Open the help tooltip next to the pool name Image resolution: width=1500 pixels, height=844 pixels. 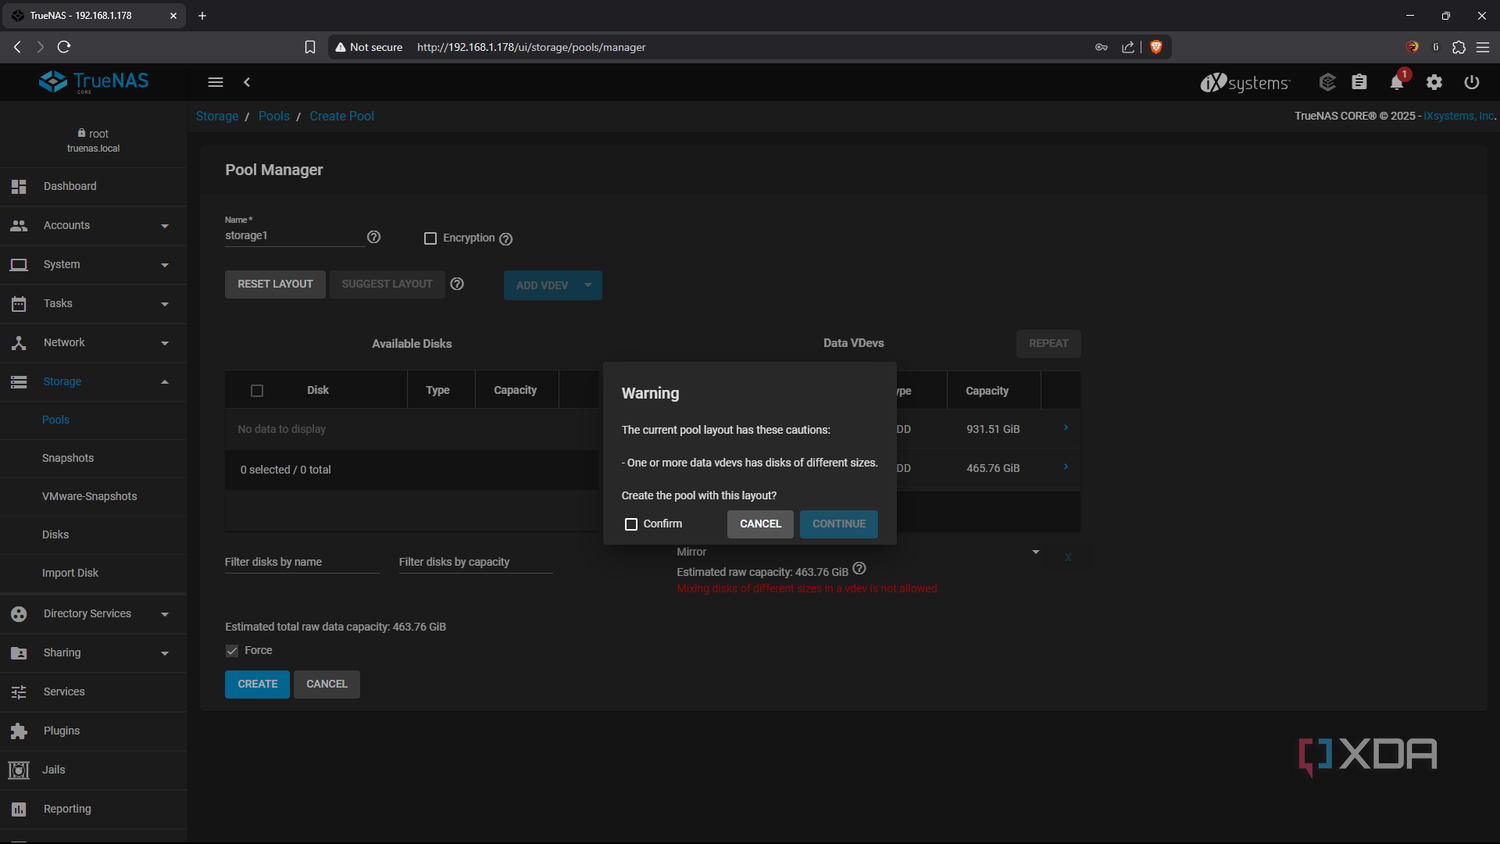pyautogui.click(x=374, y=237)
